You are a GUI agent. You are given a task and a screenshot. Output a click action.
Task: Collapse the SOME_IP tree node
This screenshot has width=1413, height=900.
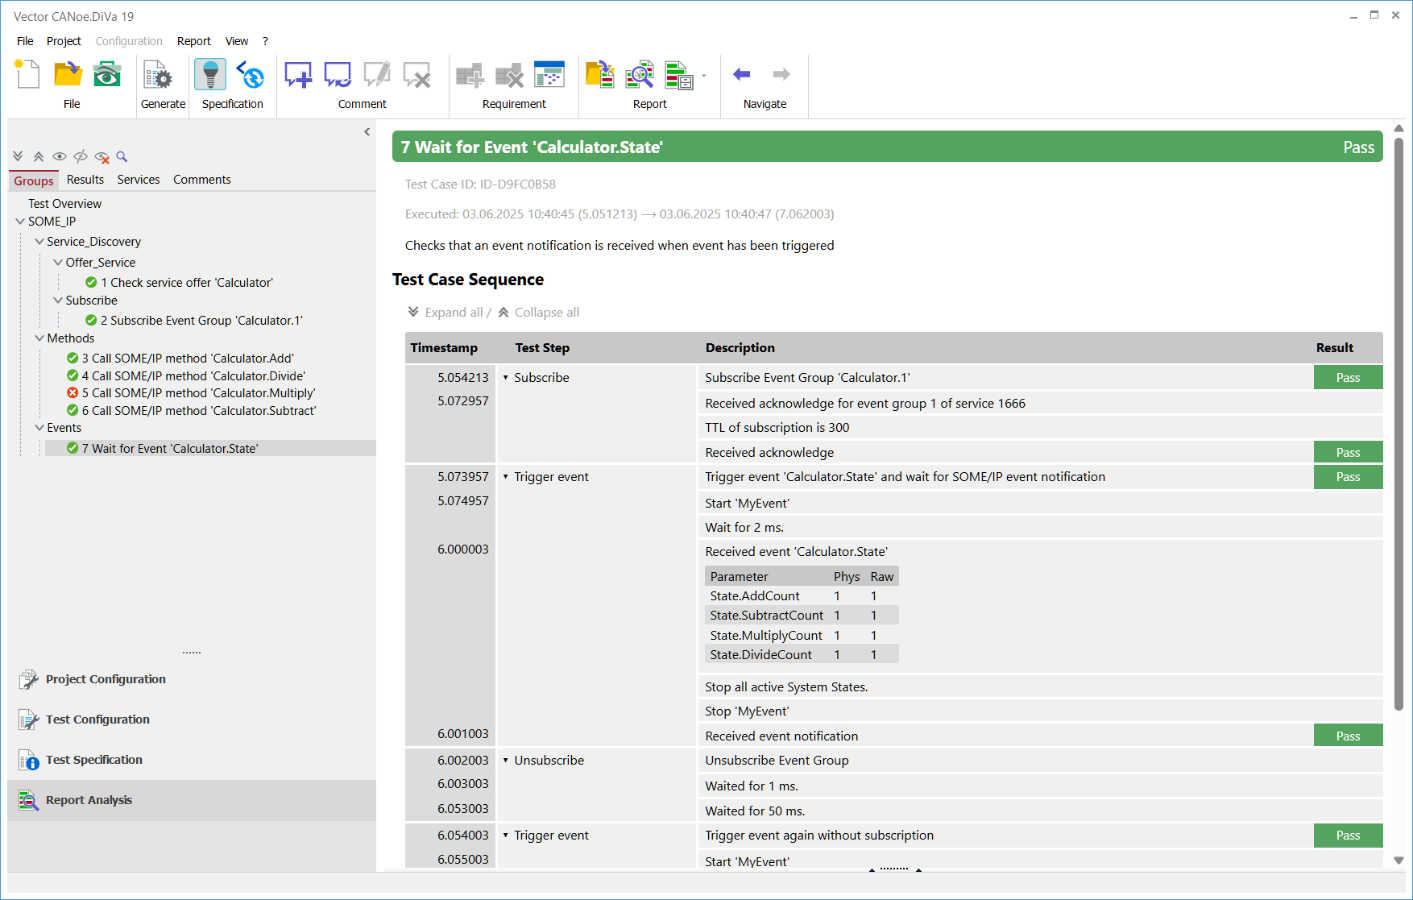point(20,222)
